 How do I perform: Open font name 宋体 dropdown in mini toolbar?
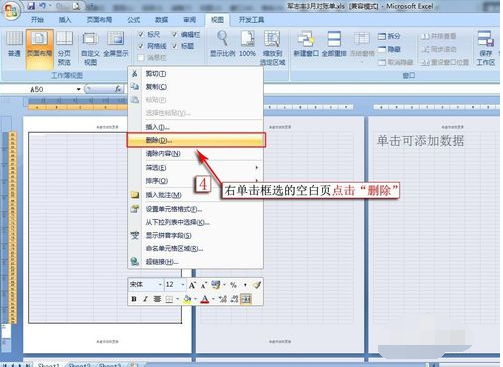click(x=160, y=285)
